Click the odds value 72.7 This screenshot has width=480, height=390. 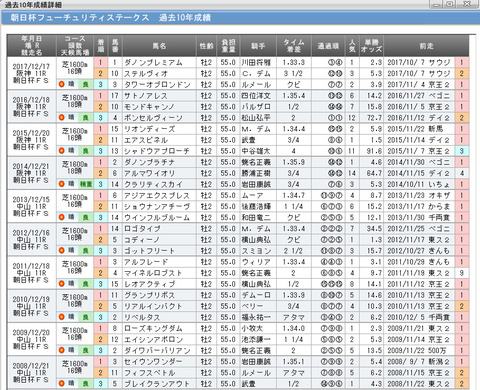375,118
